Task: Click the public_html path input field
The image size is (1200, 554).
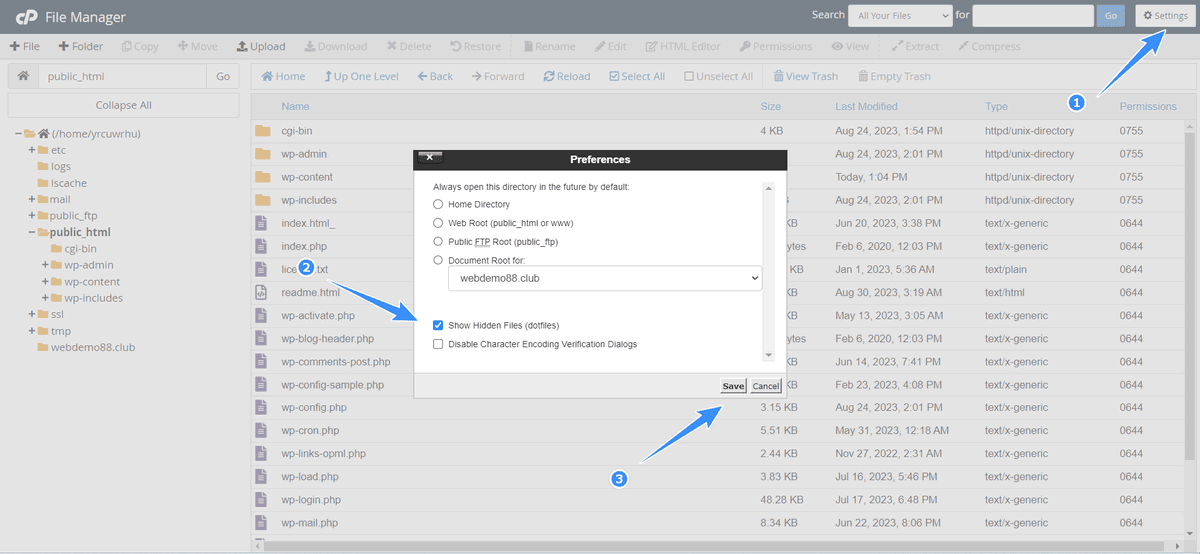Action: [x=122, y=76]
